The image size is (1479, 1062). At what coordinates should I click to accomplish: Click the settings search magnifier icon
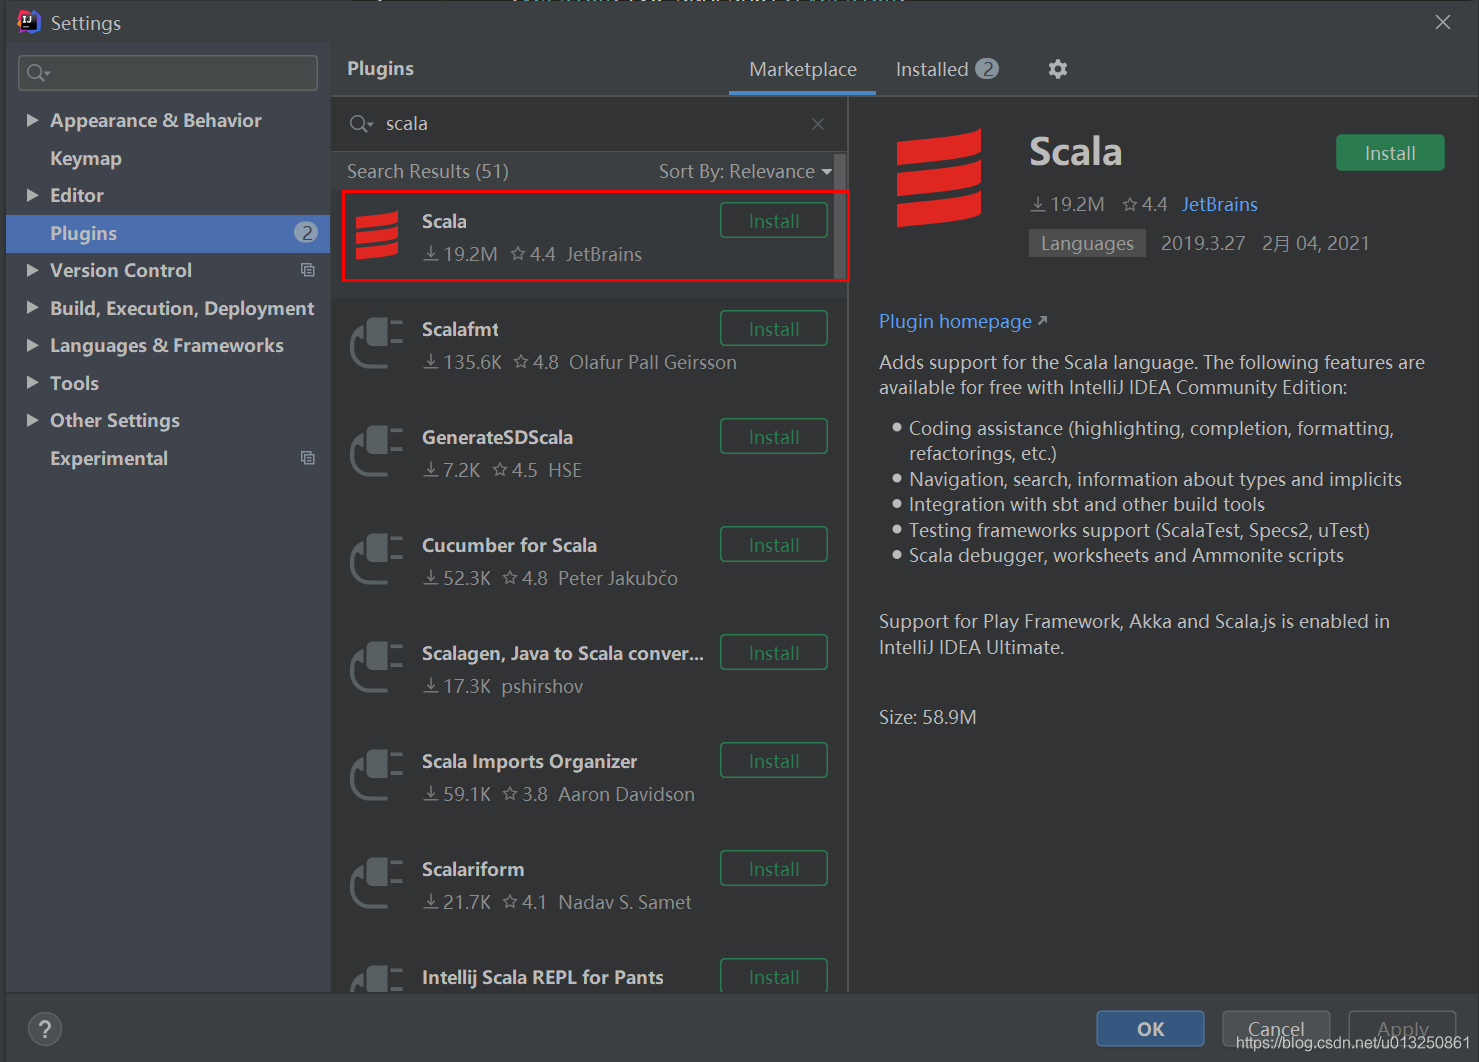point(38,73)
